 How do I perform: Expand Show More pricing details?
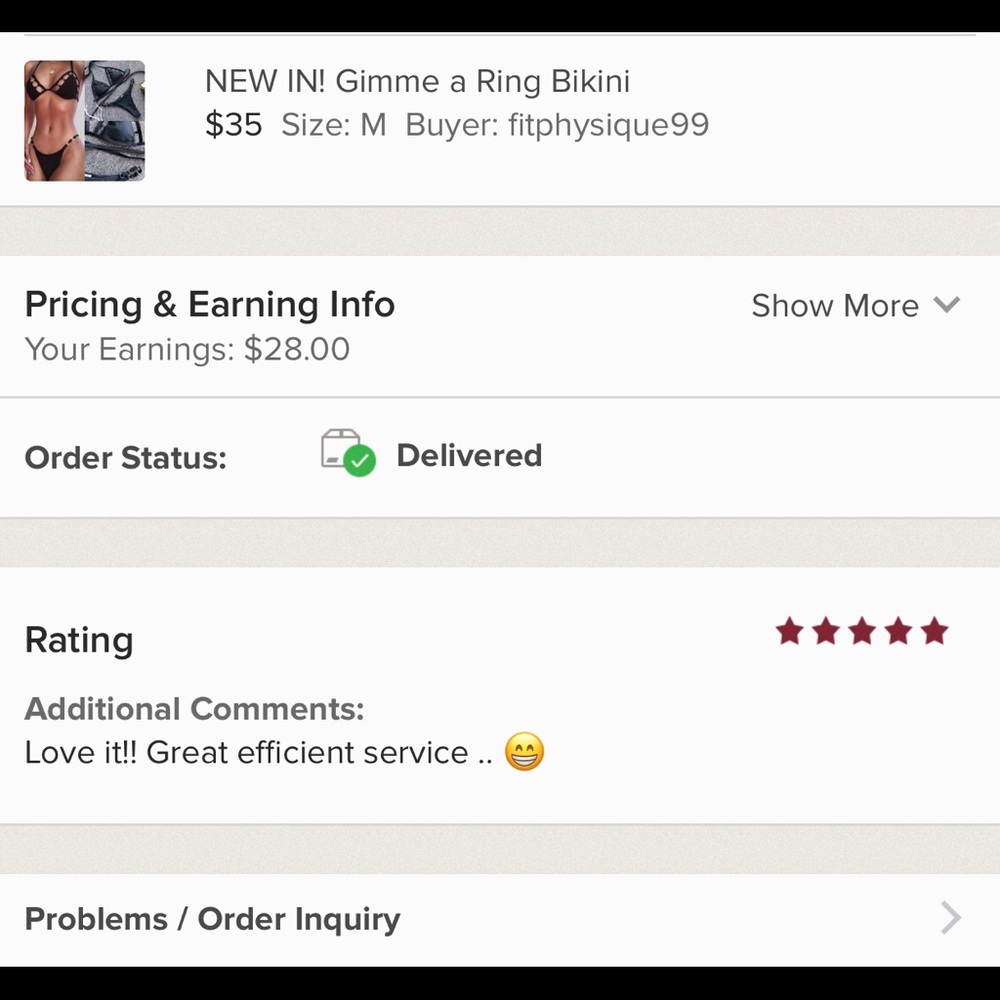(x=855, y=305)
